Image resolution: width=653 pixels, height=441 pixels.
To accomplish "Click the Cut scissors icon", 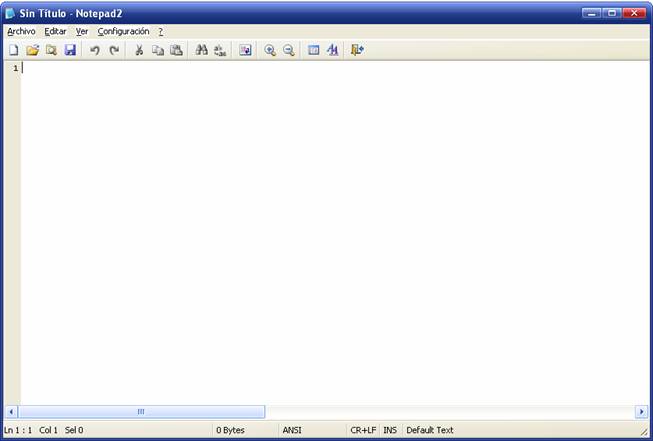I will (x=139, y=50).
